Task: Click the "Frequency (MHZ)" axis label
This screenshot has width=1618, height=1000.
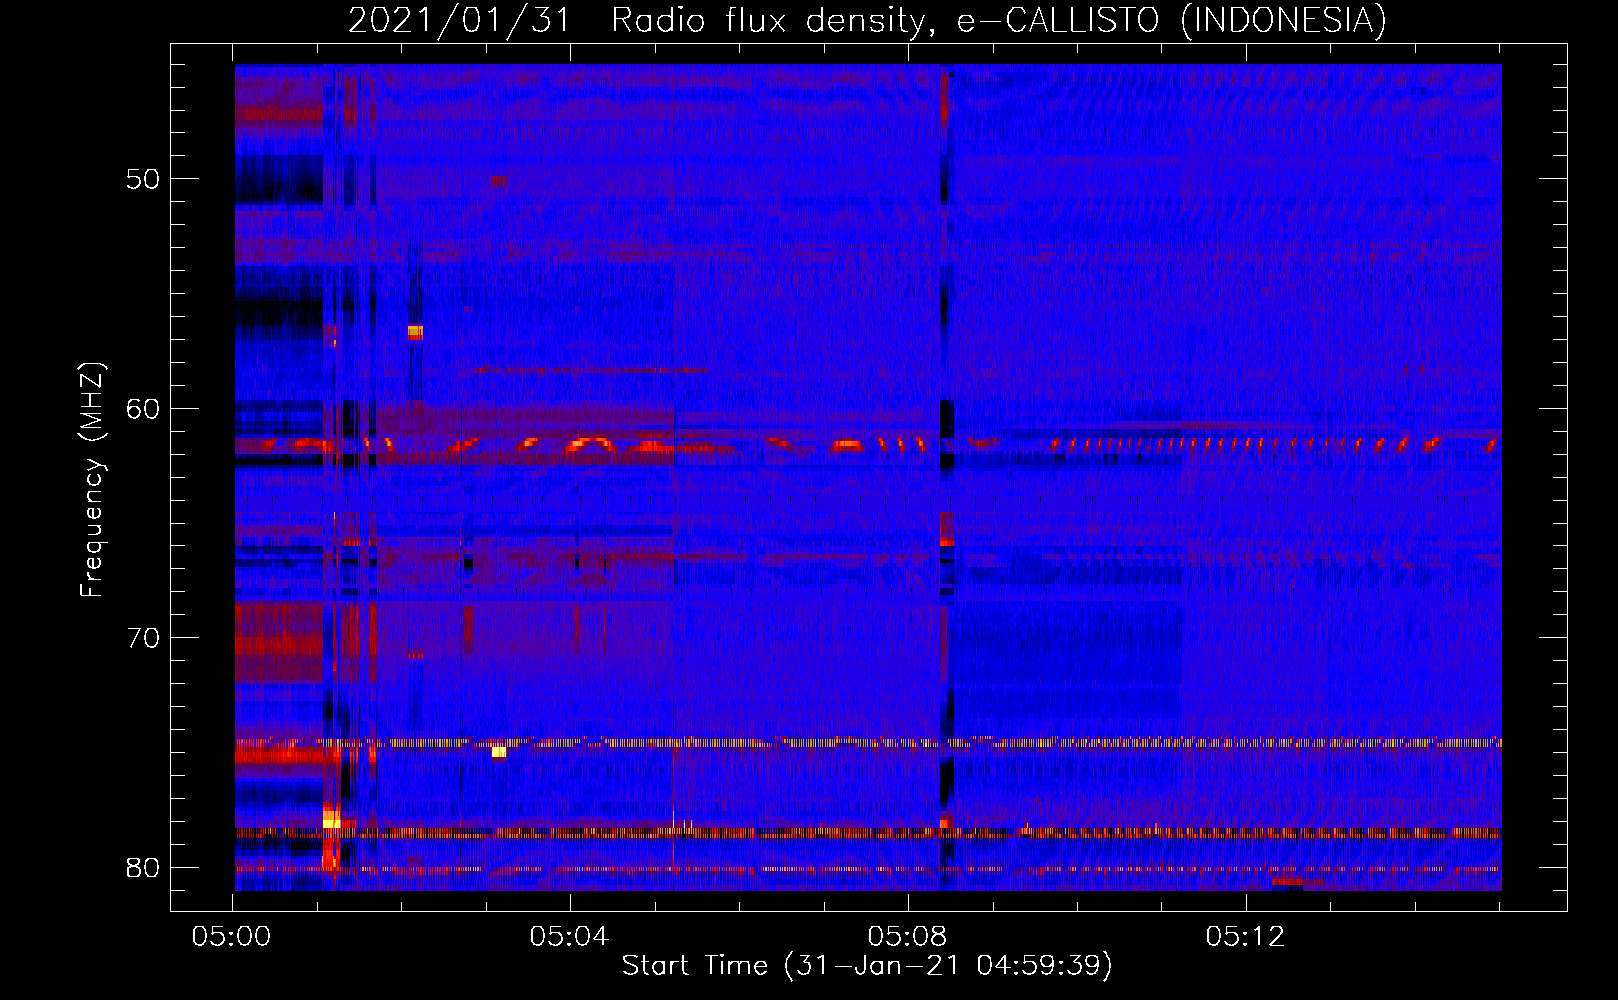Action: (x=92, y=480)
